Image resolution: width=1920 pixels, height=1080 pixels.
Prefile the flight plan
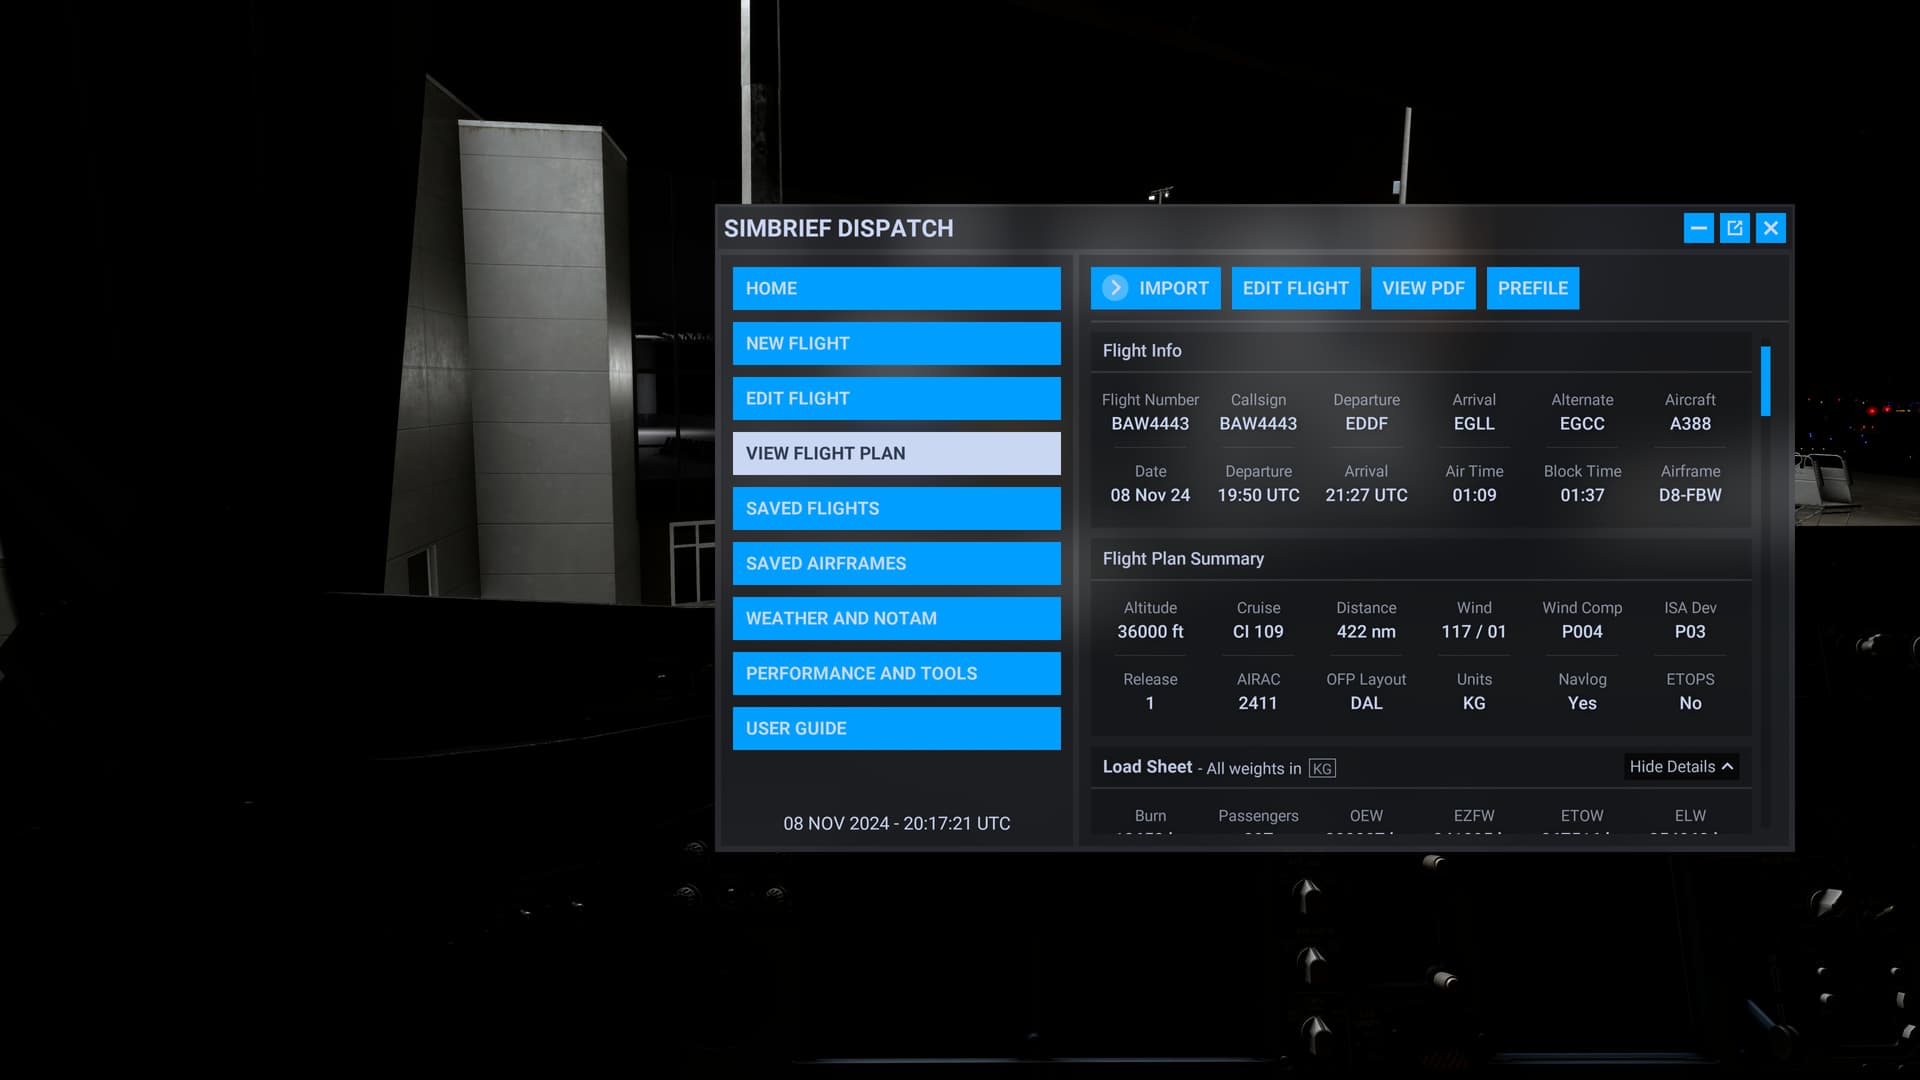(x=1532, y=288)
